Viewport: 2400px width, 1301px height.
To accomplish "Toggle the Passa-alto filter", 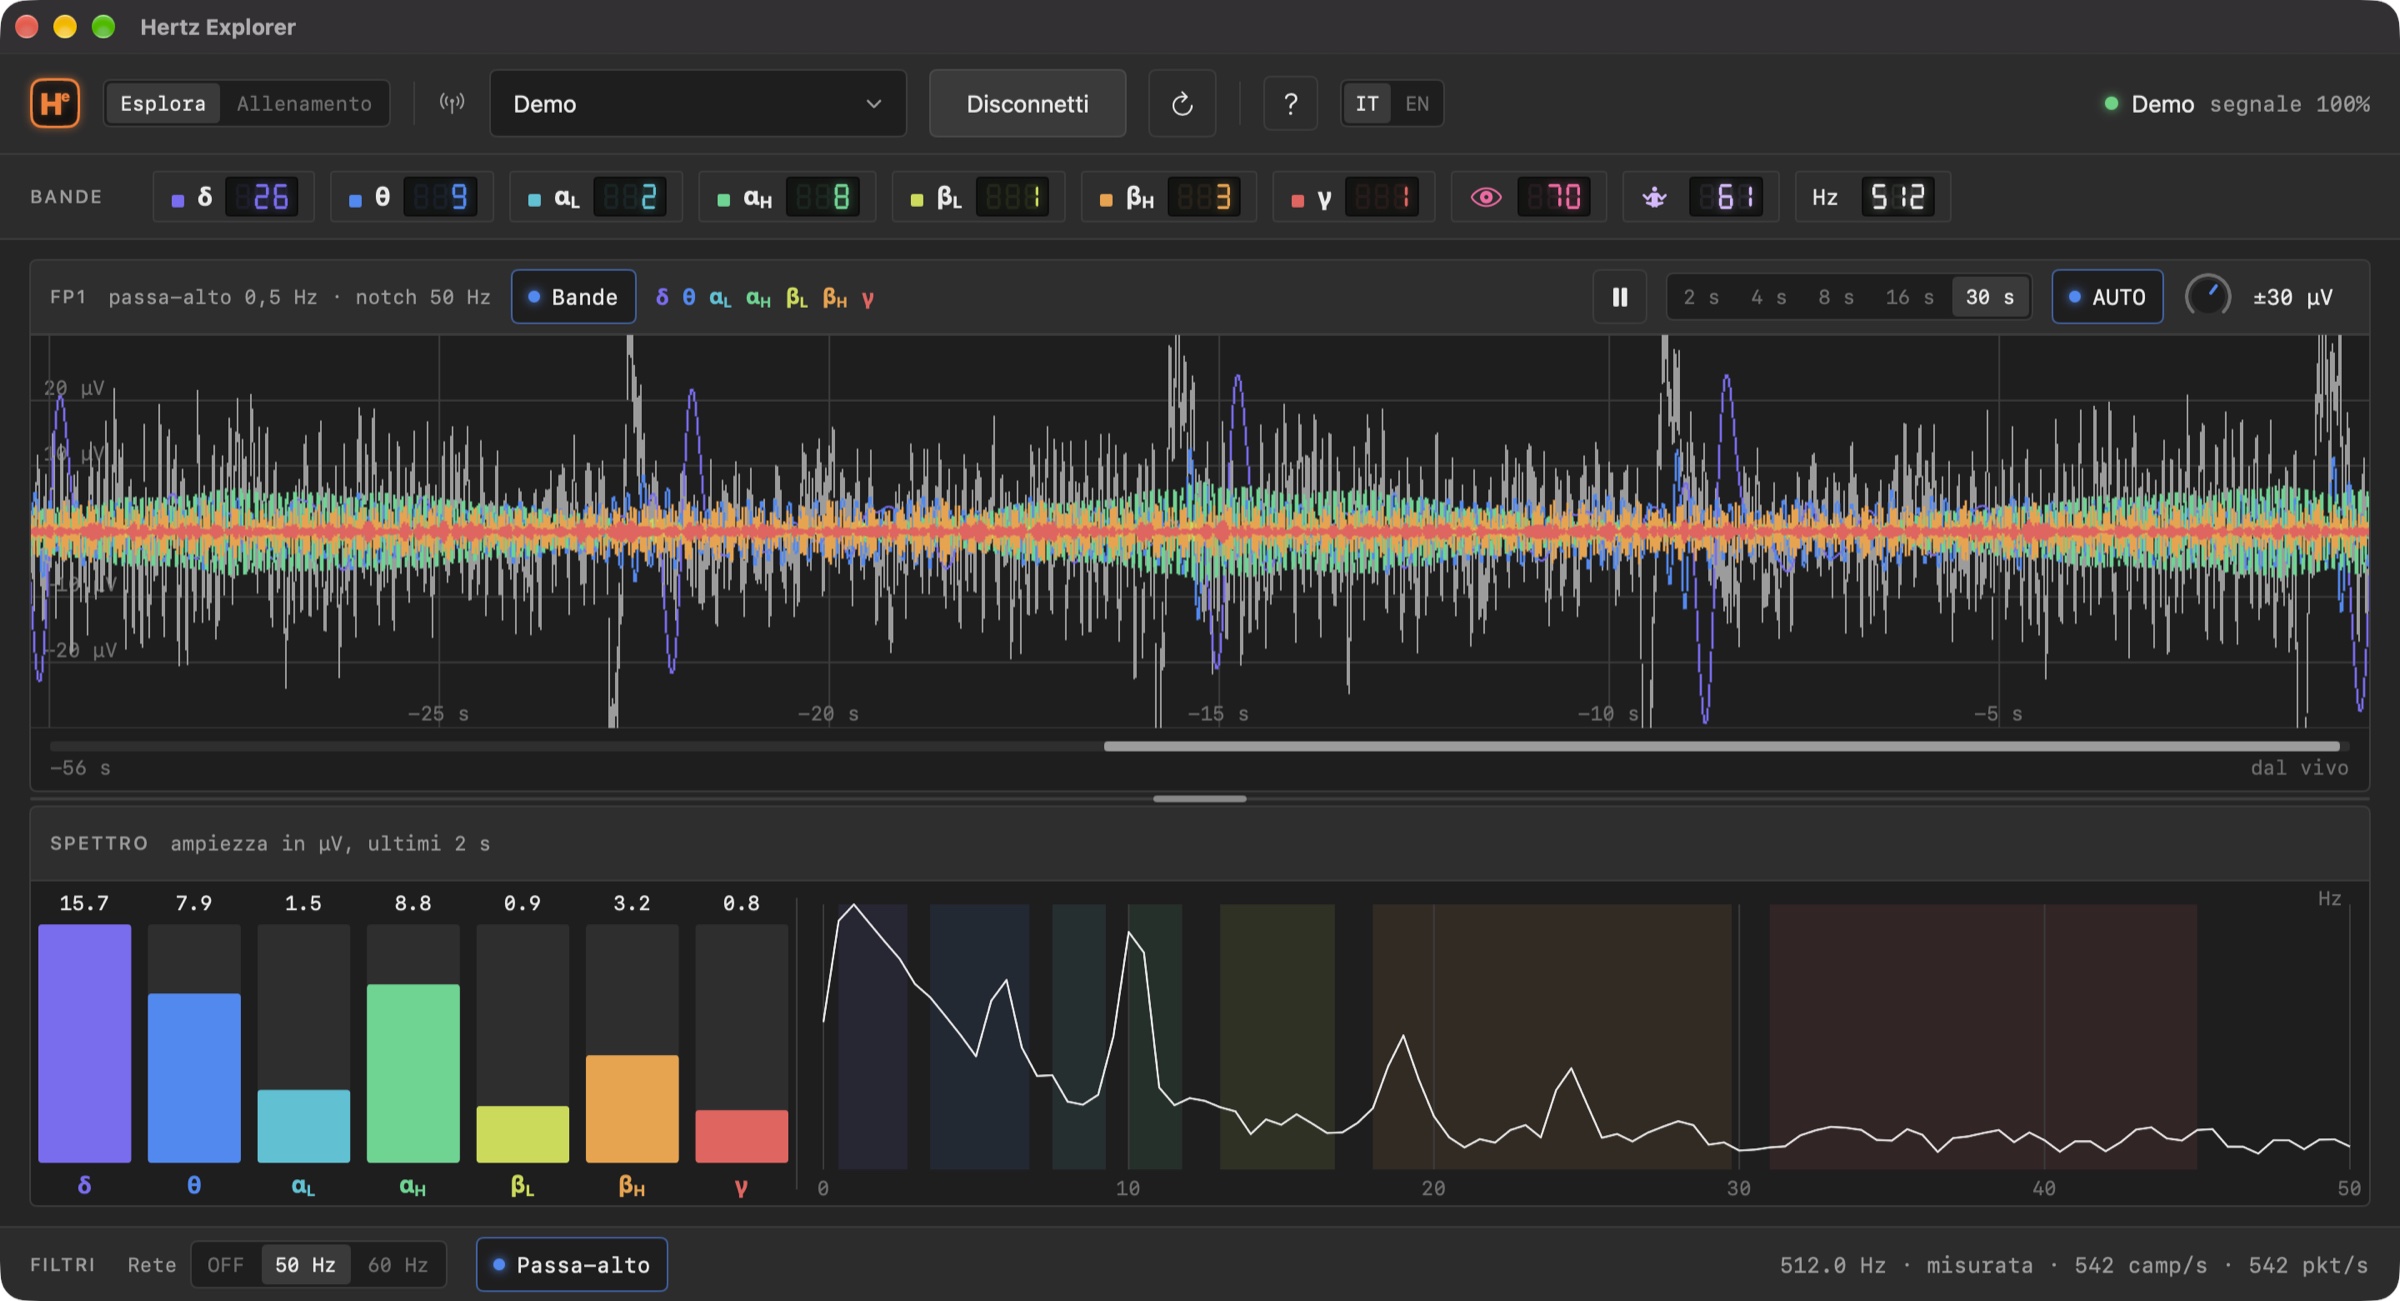I will click(x=572, y=1265).
